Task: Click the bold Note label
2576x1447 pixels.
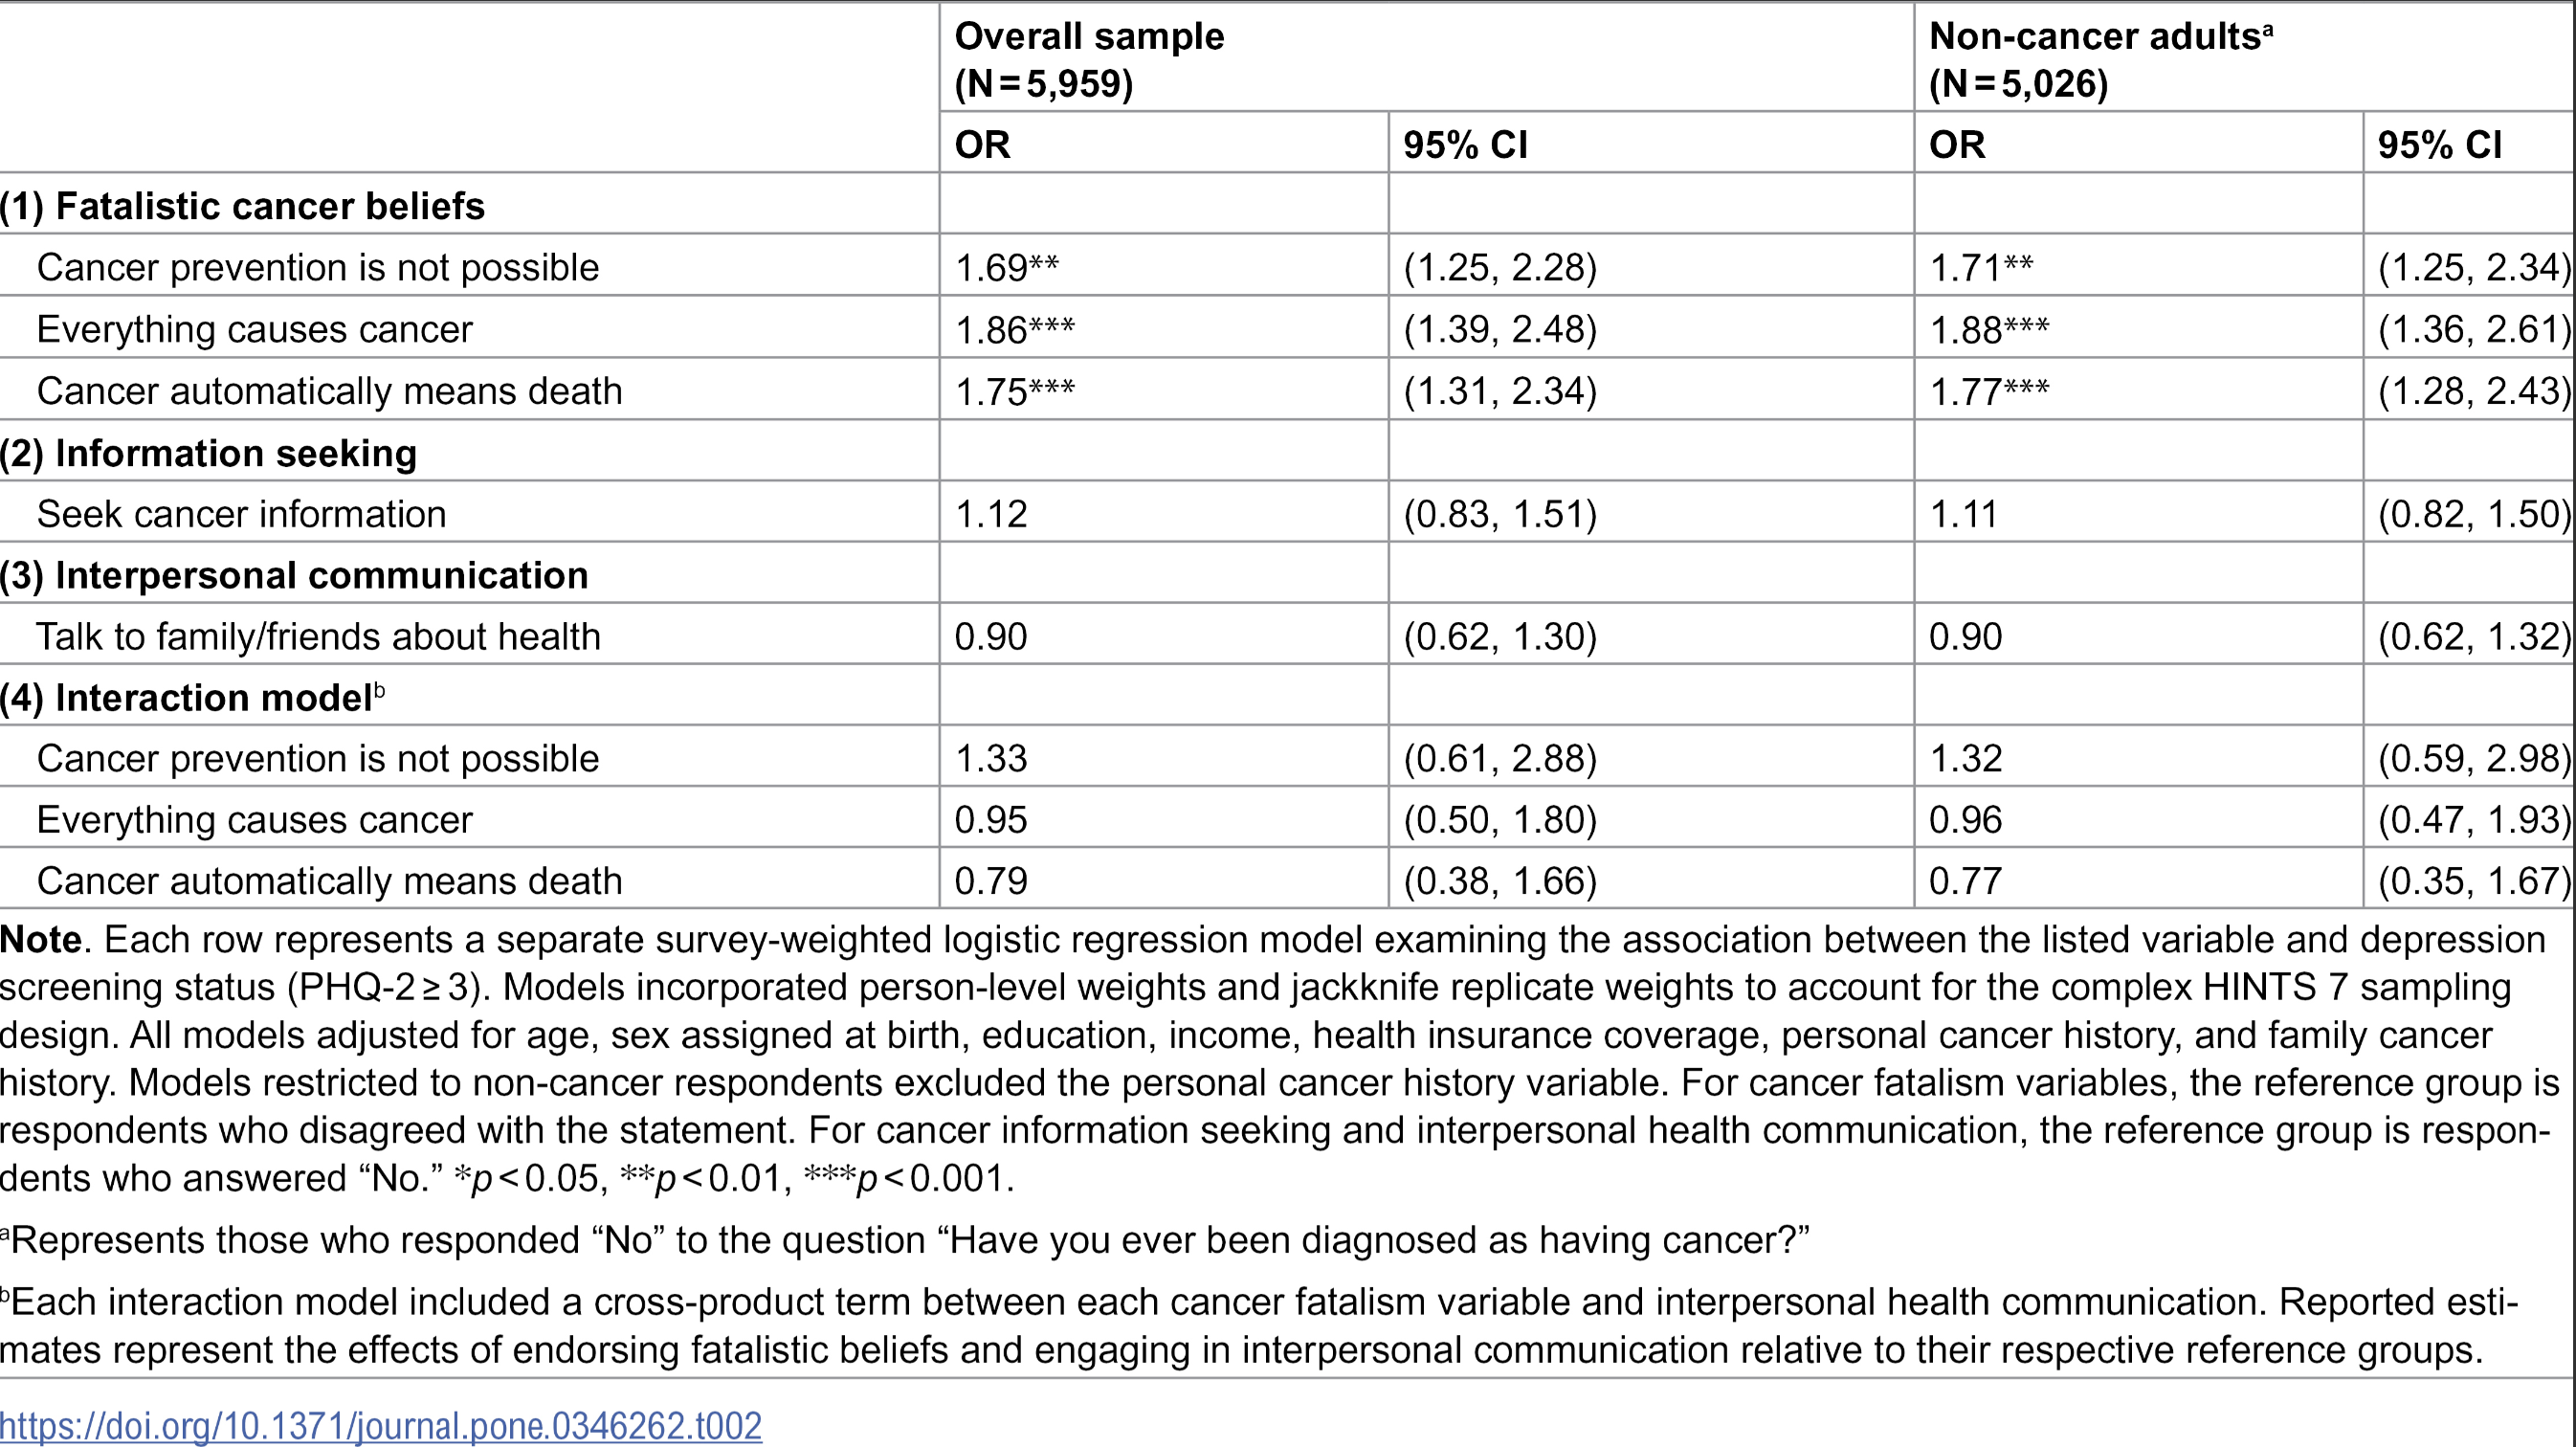Action: coord(41,940)
